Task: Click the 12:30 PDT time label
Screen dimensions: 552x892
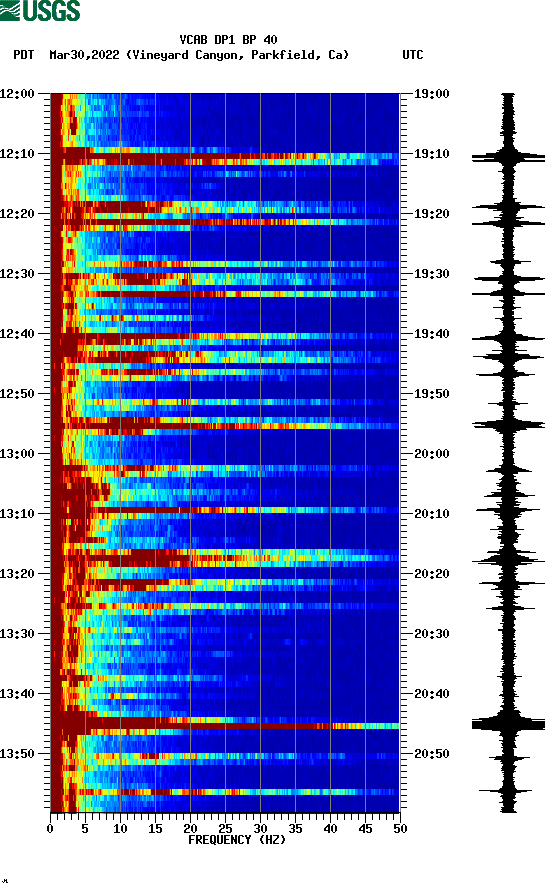Action: [x=17, y=274]
